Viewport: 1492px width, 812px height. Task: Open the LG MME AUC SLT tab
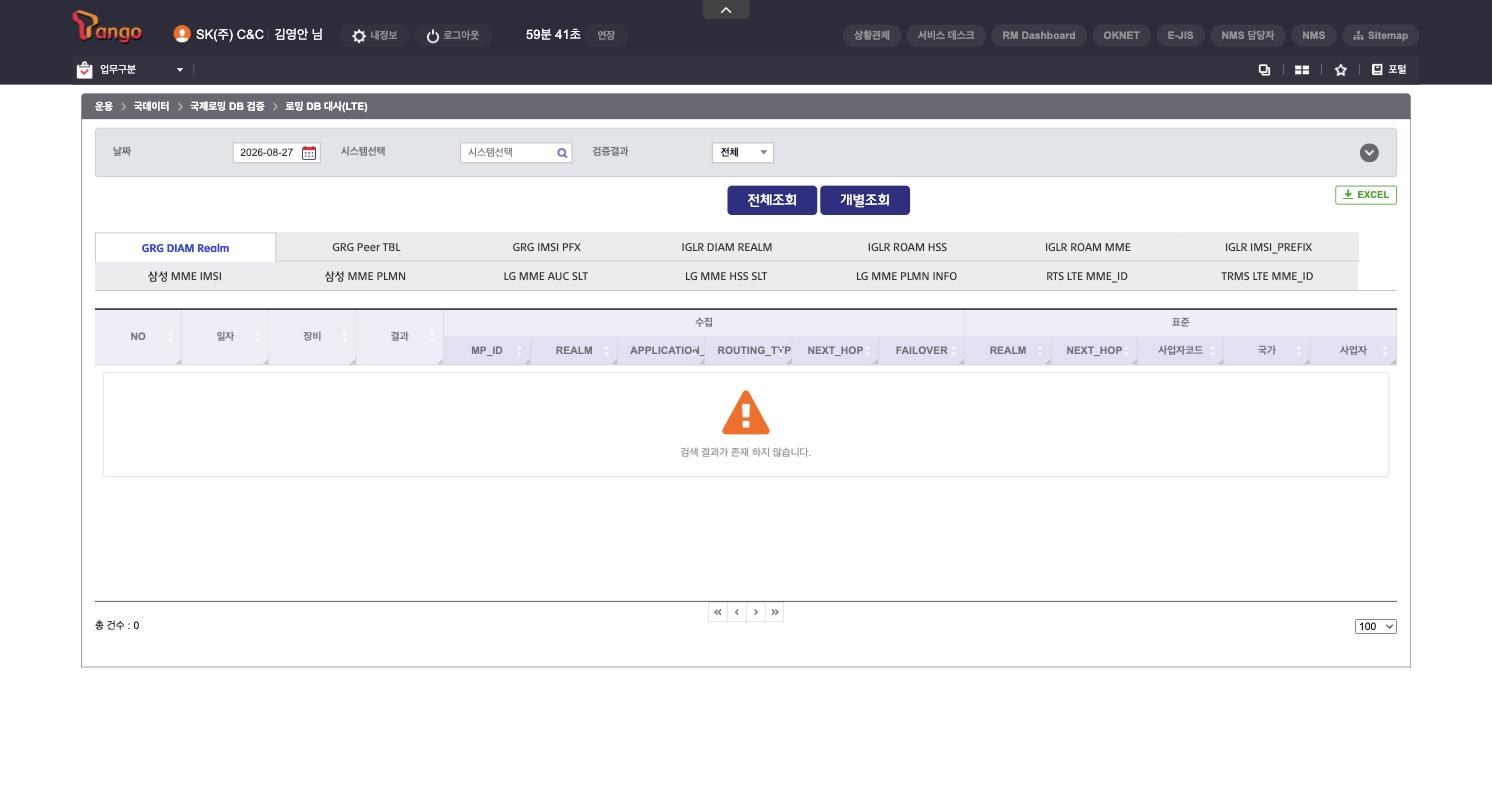point(545,276)
